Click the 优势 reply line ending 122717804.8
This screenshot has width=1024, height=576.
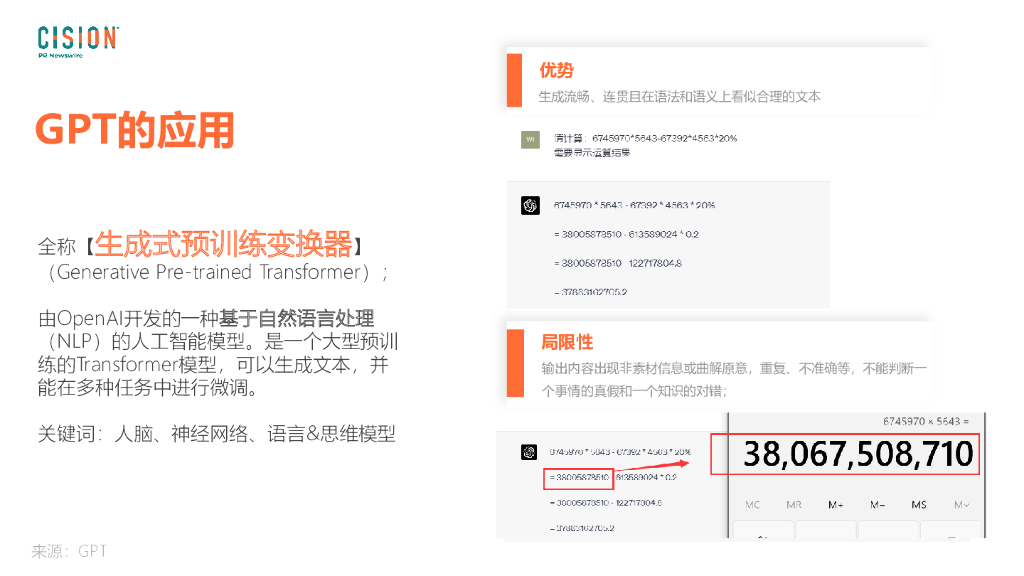618,263
